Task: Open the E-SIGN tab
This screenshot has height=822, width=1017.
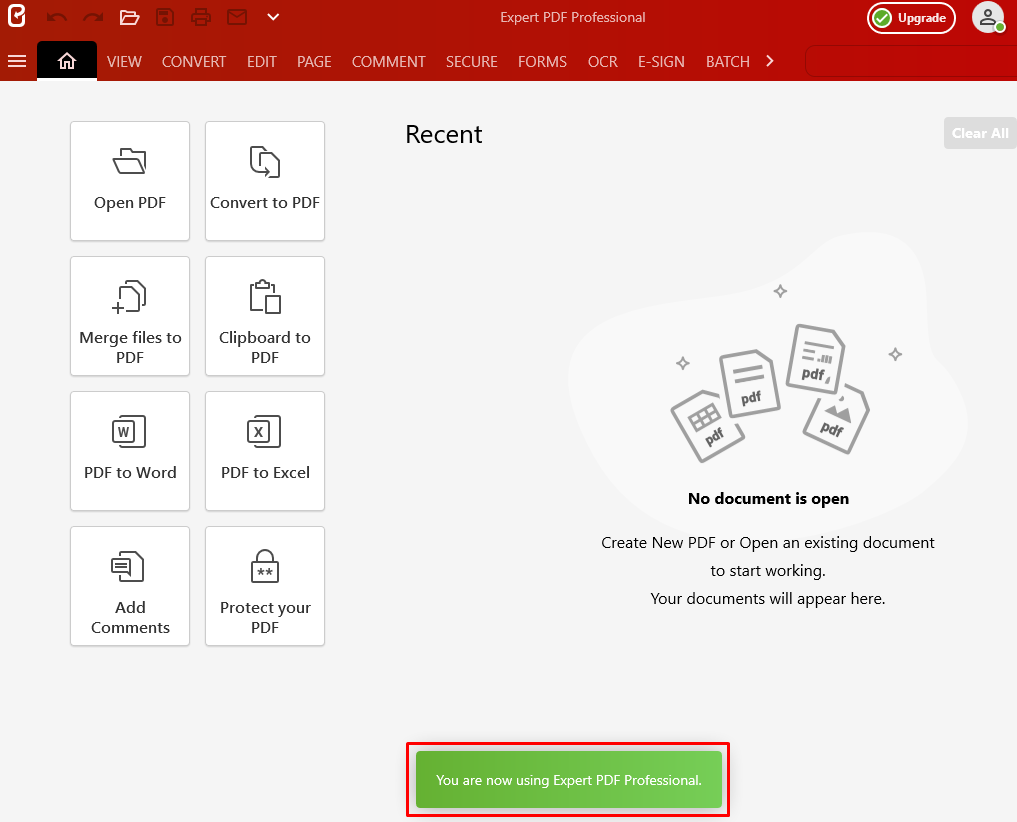Action: point(661,62)
